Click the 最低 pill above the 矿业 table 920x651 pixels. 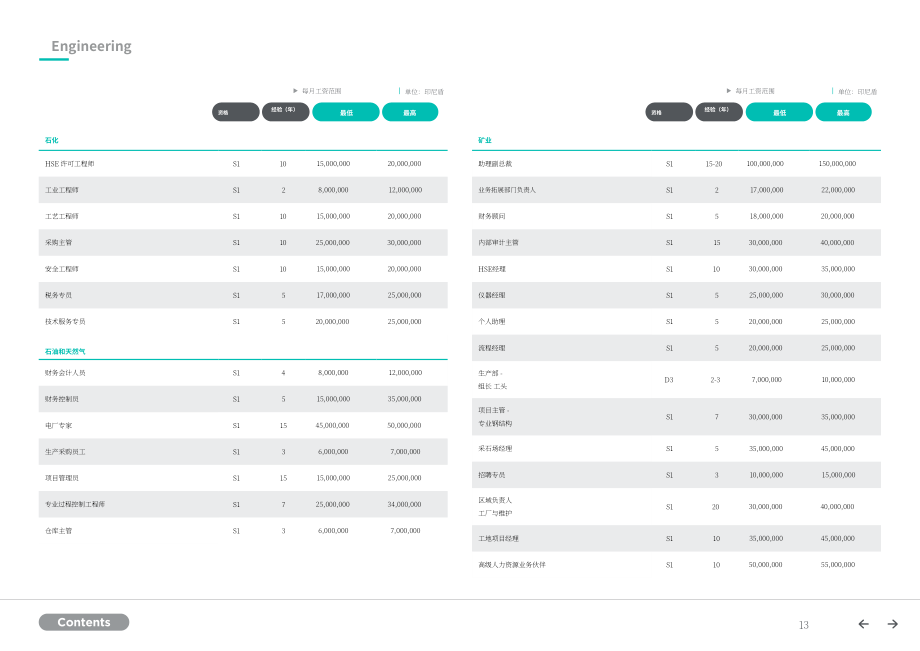tap(779, 112)
